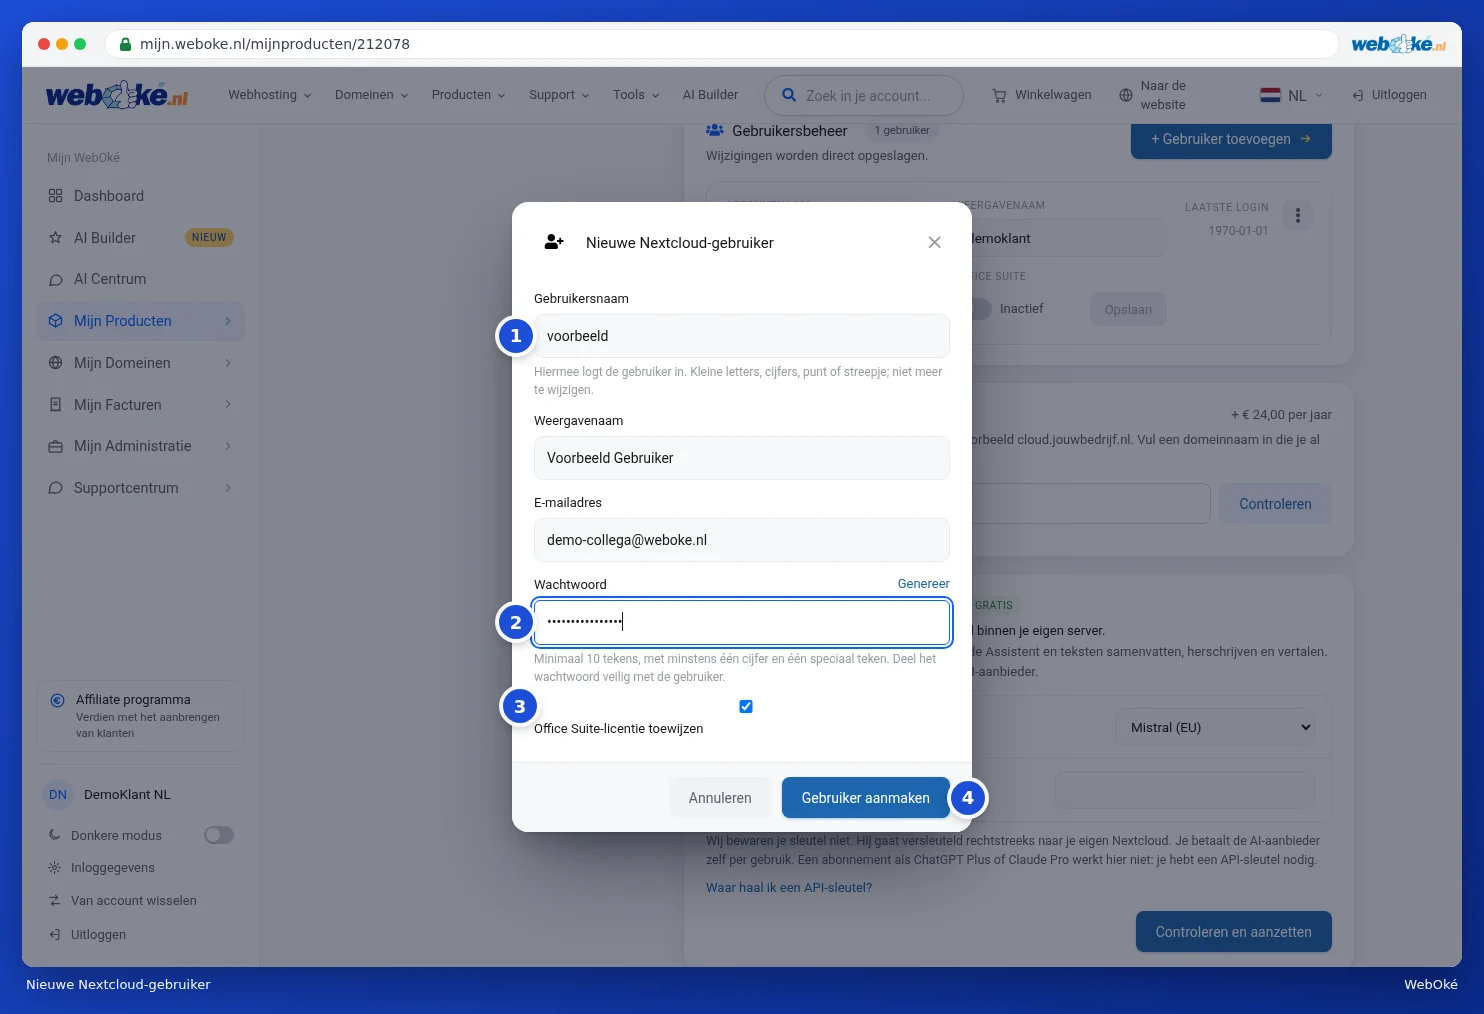The width and height of the screenshot is (1484, 1014).
Task: Click the Weergavenaam input field
Action: point(742,458)
